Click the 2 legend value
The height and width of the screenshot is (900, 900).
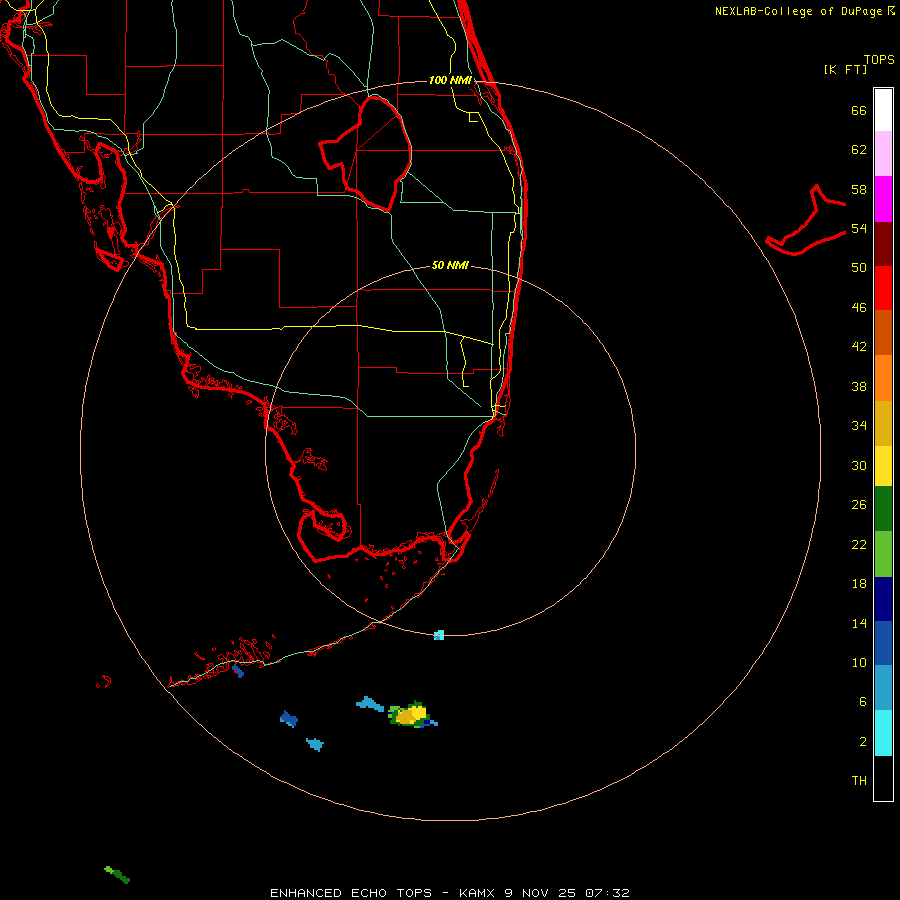tap(863, 742)
